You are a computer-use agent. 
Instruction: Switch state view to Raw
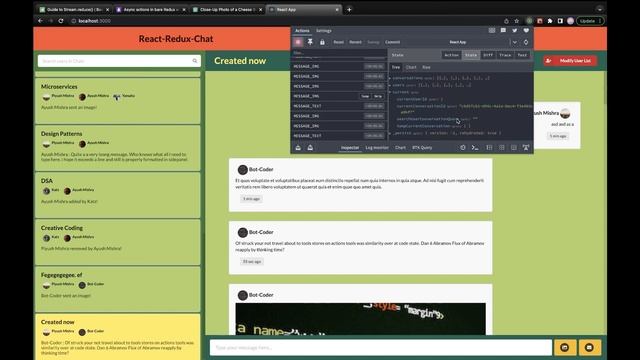(x=426, y=67)
